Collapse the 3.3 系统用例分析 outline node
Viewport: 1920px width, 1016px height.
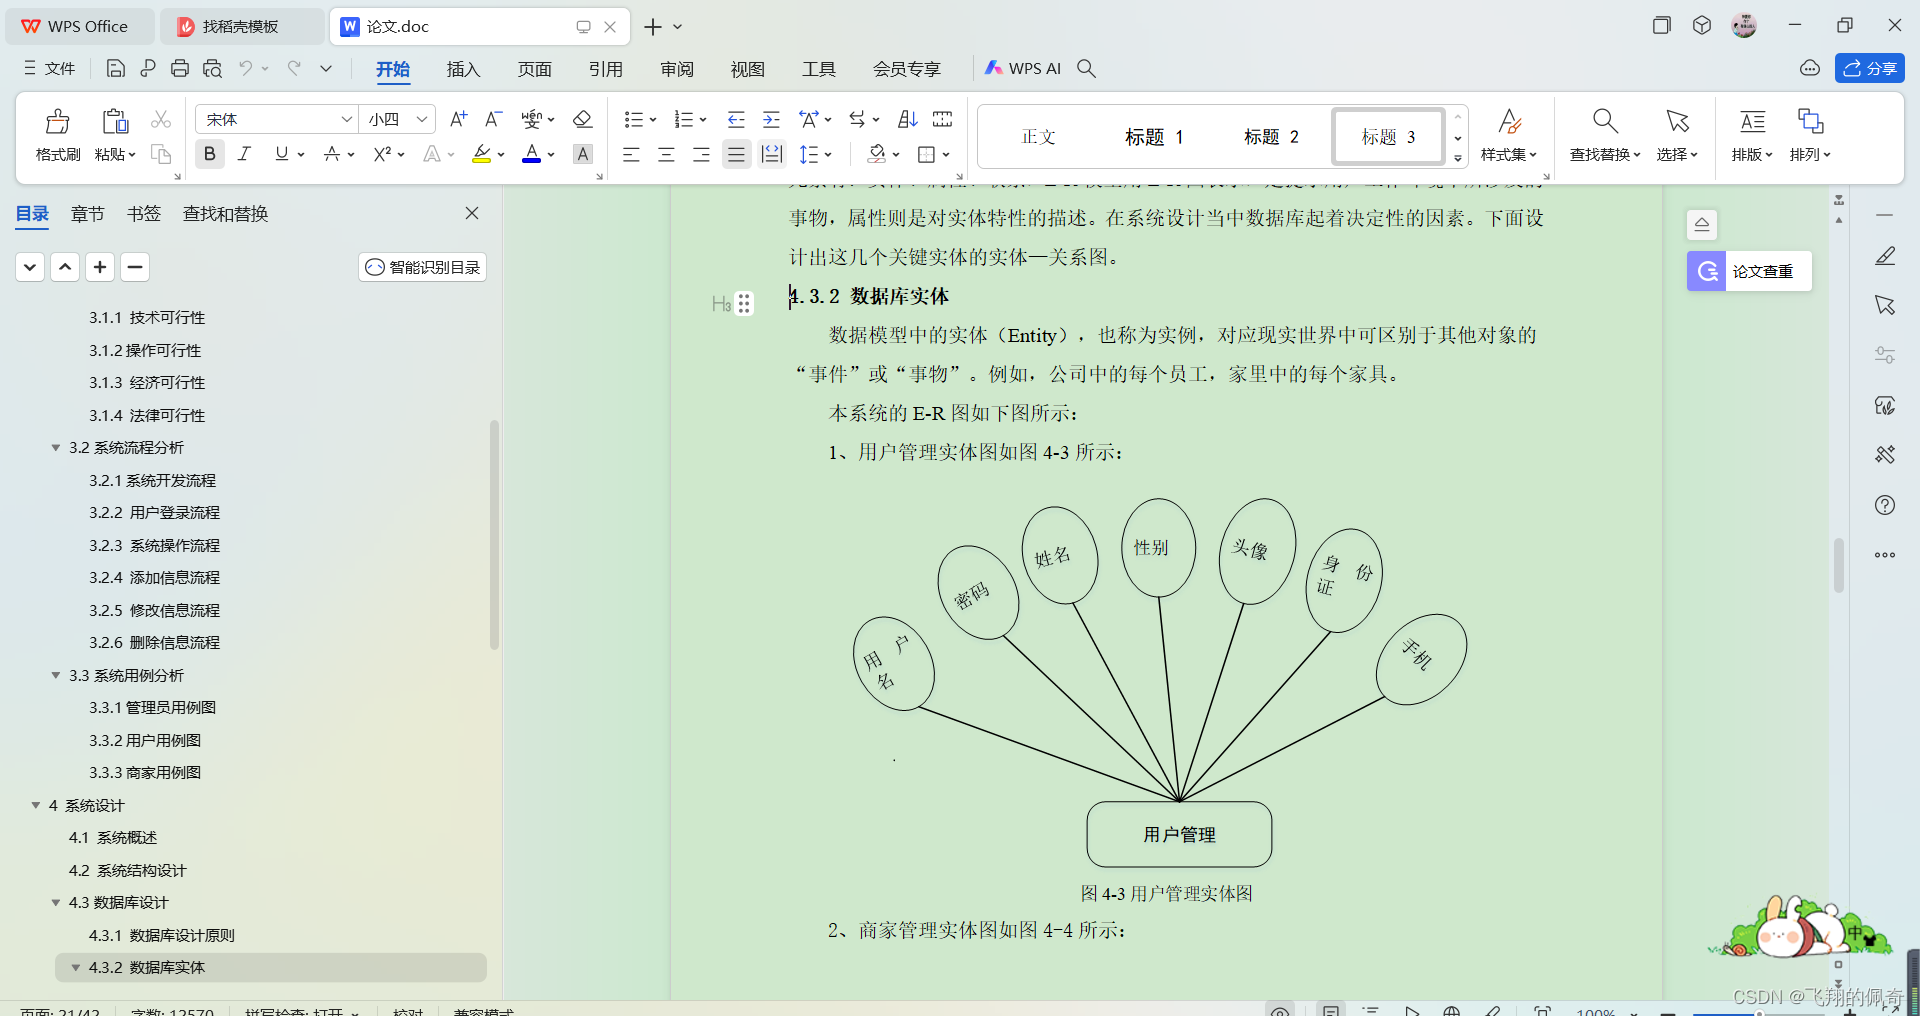(56, 676)
